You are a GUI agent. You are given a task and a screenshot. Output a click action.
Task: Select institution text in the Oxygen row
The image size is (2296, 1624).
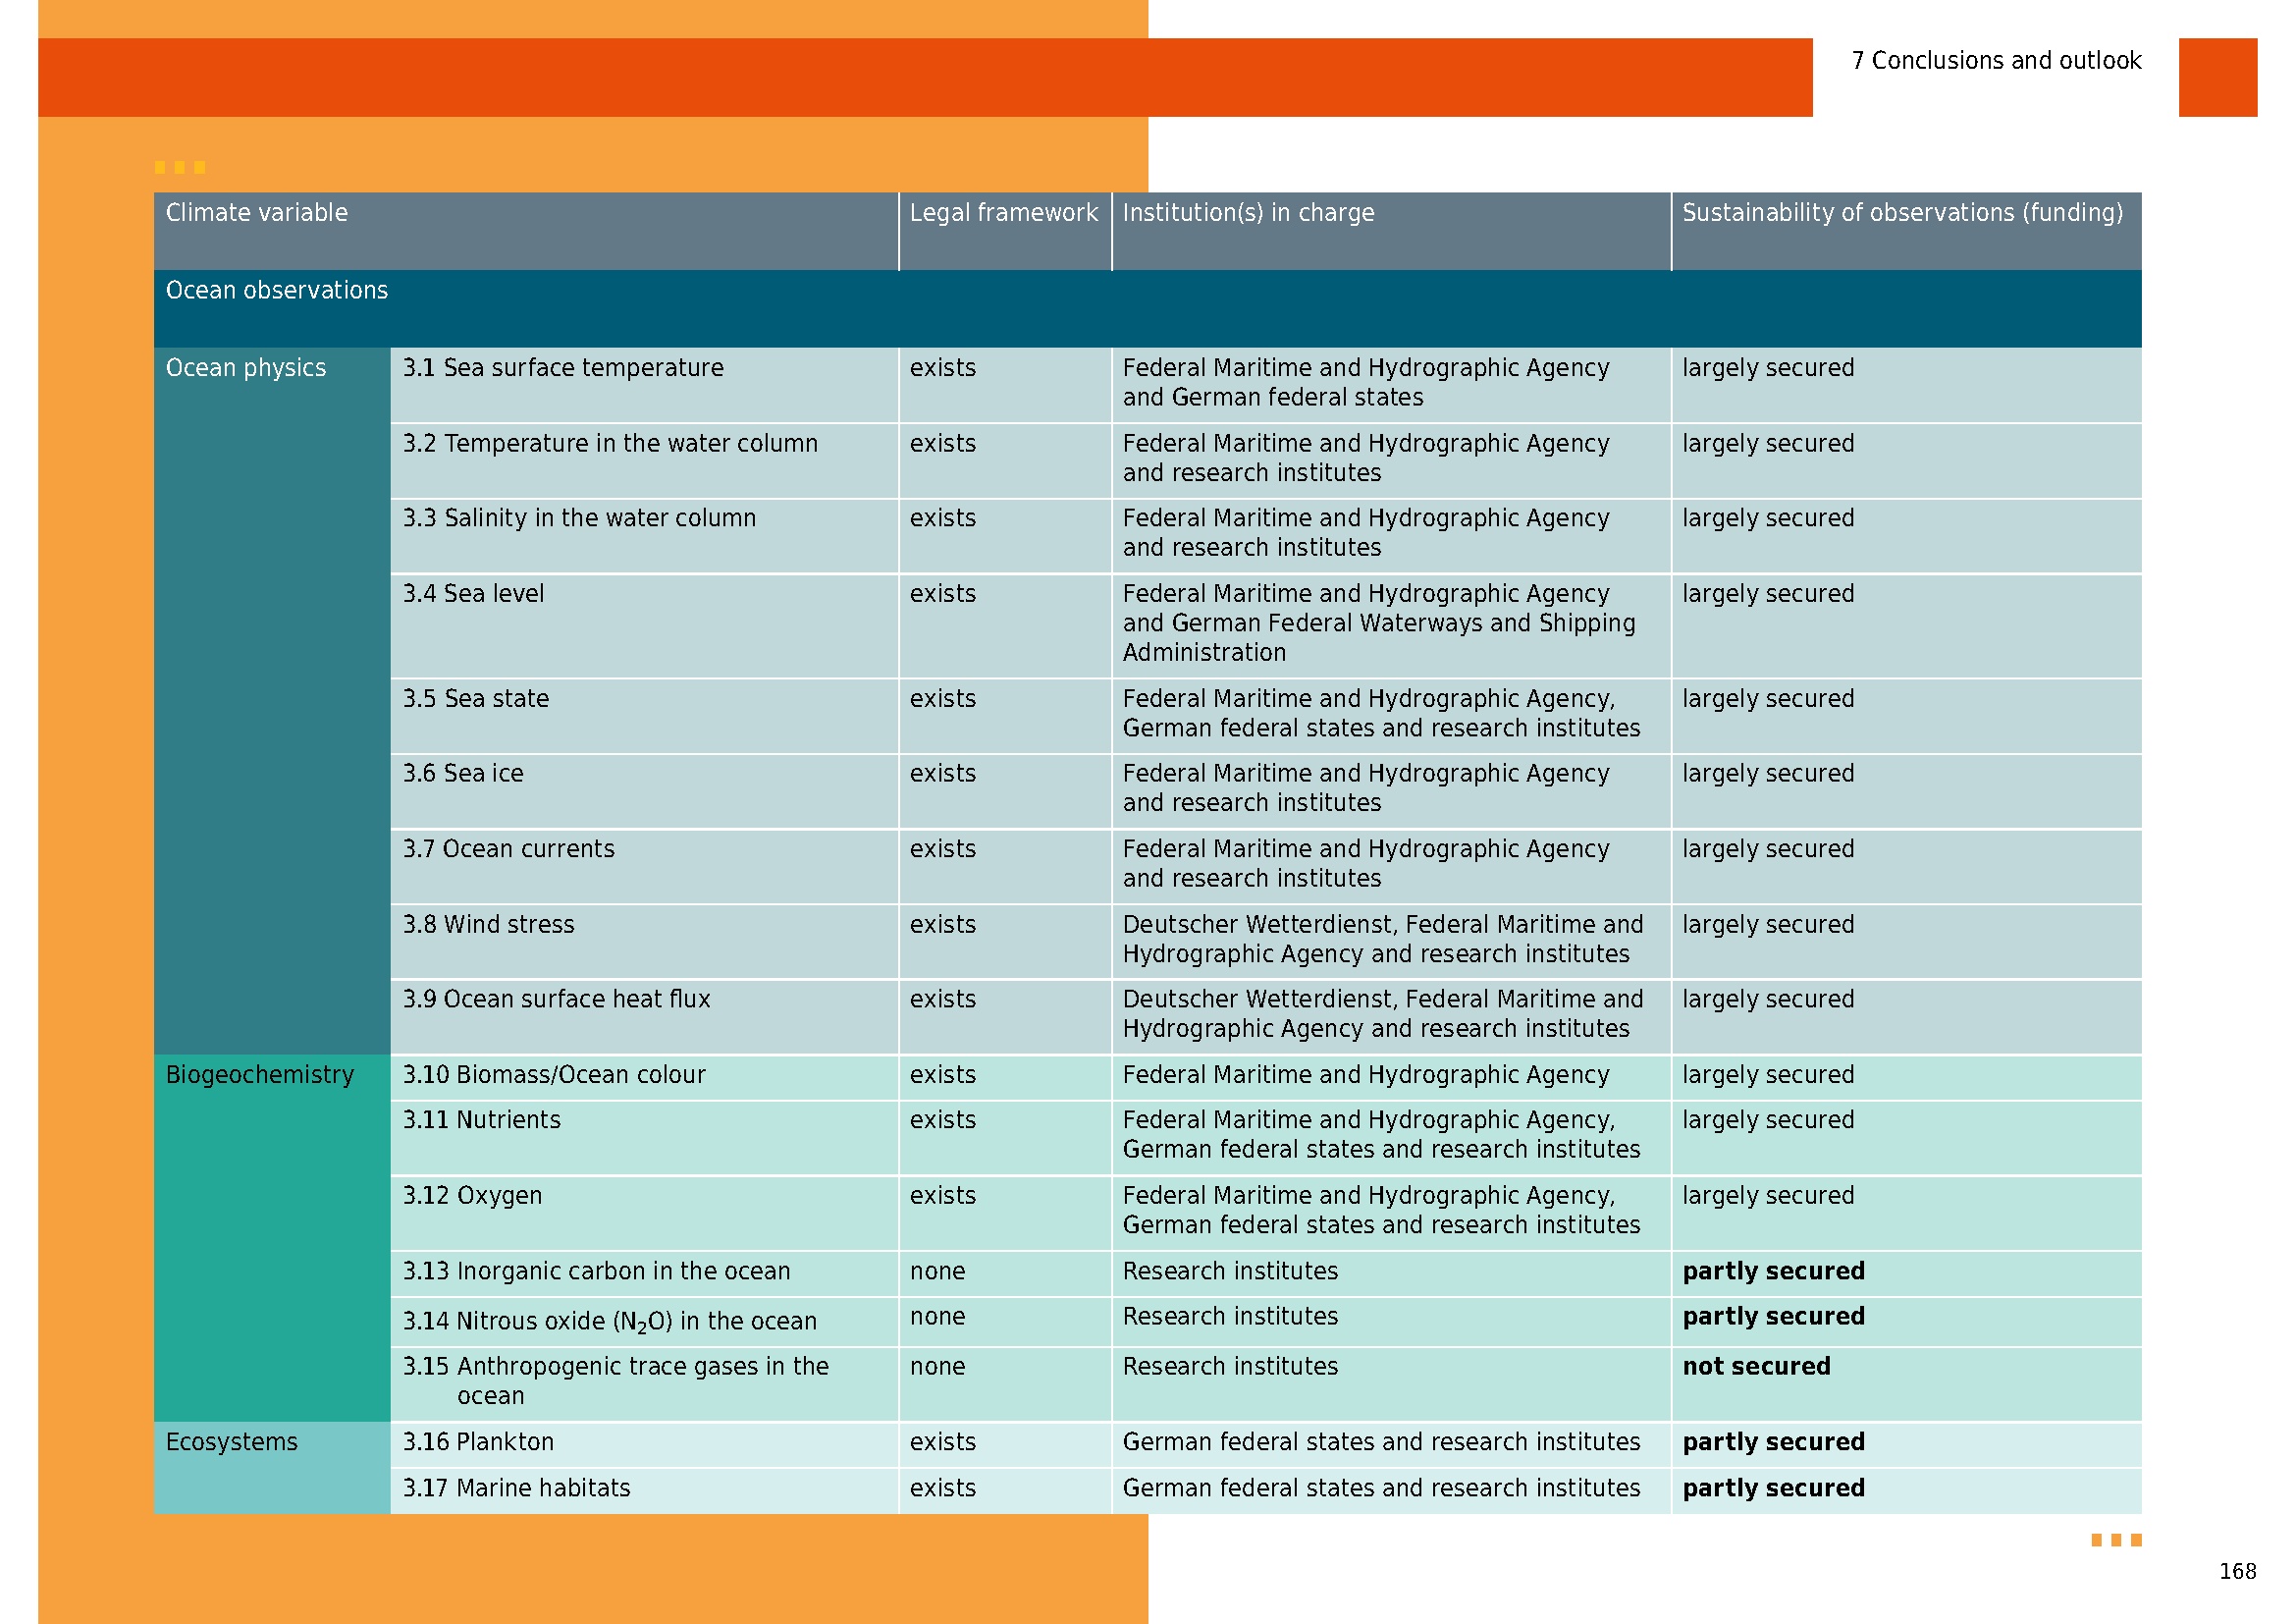tap(1381, 1210)
